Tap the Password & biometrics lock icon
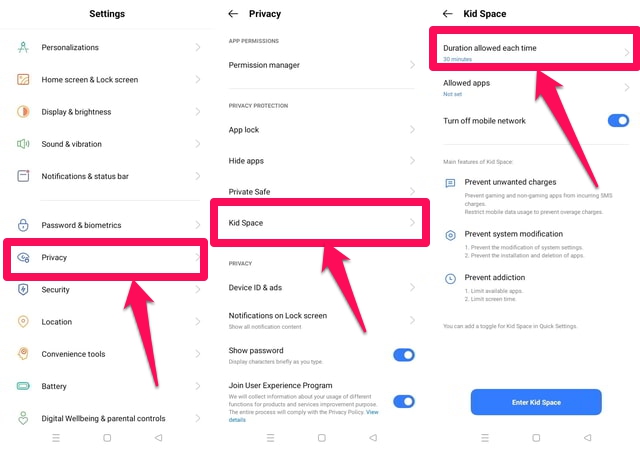640x451 pixels. (23, 225)
